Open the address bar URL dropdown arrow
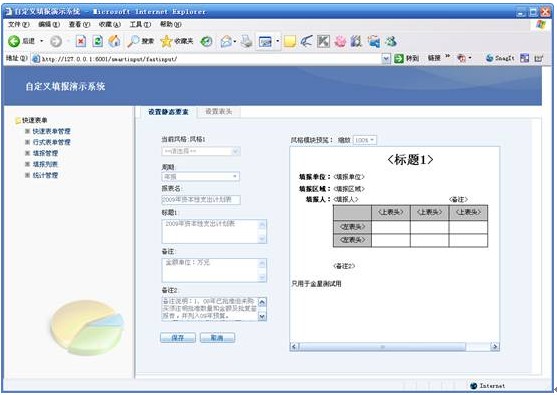This screenshot has height=395, width=557. pos(386,59)
